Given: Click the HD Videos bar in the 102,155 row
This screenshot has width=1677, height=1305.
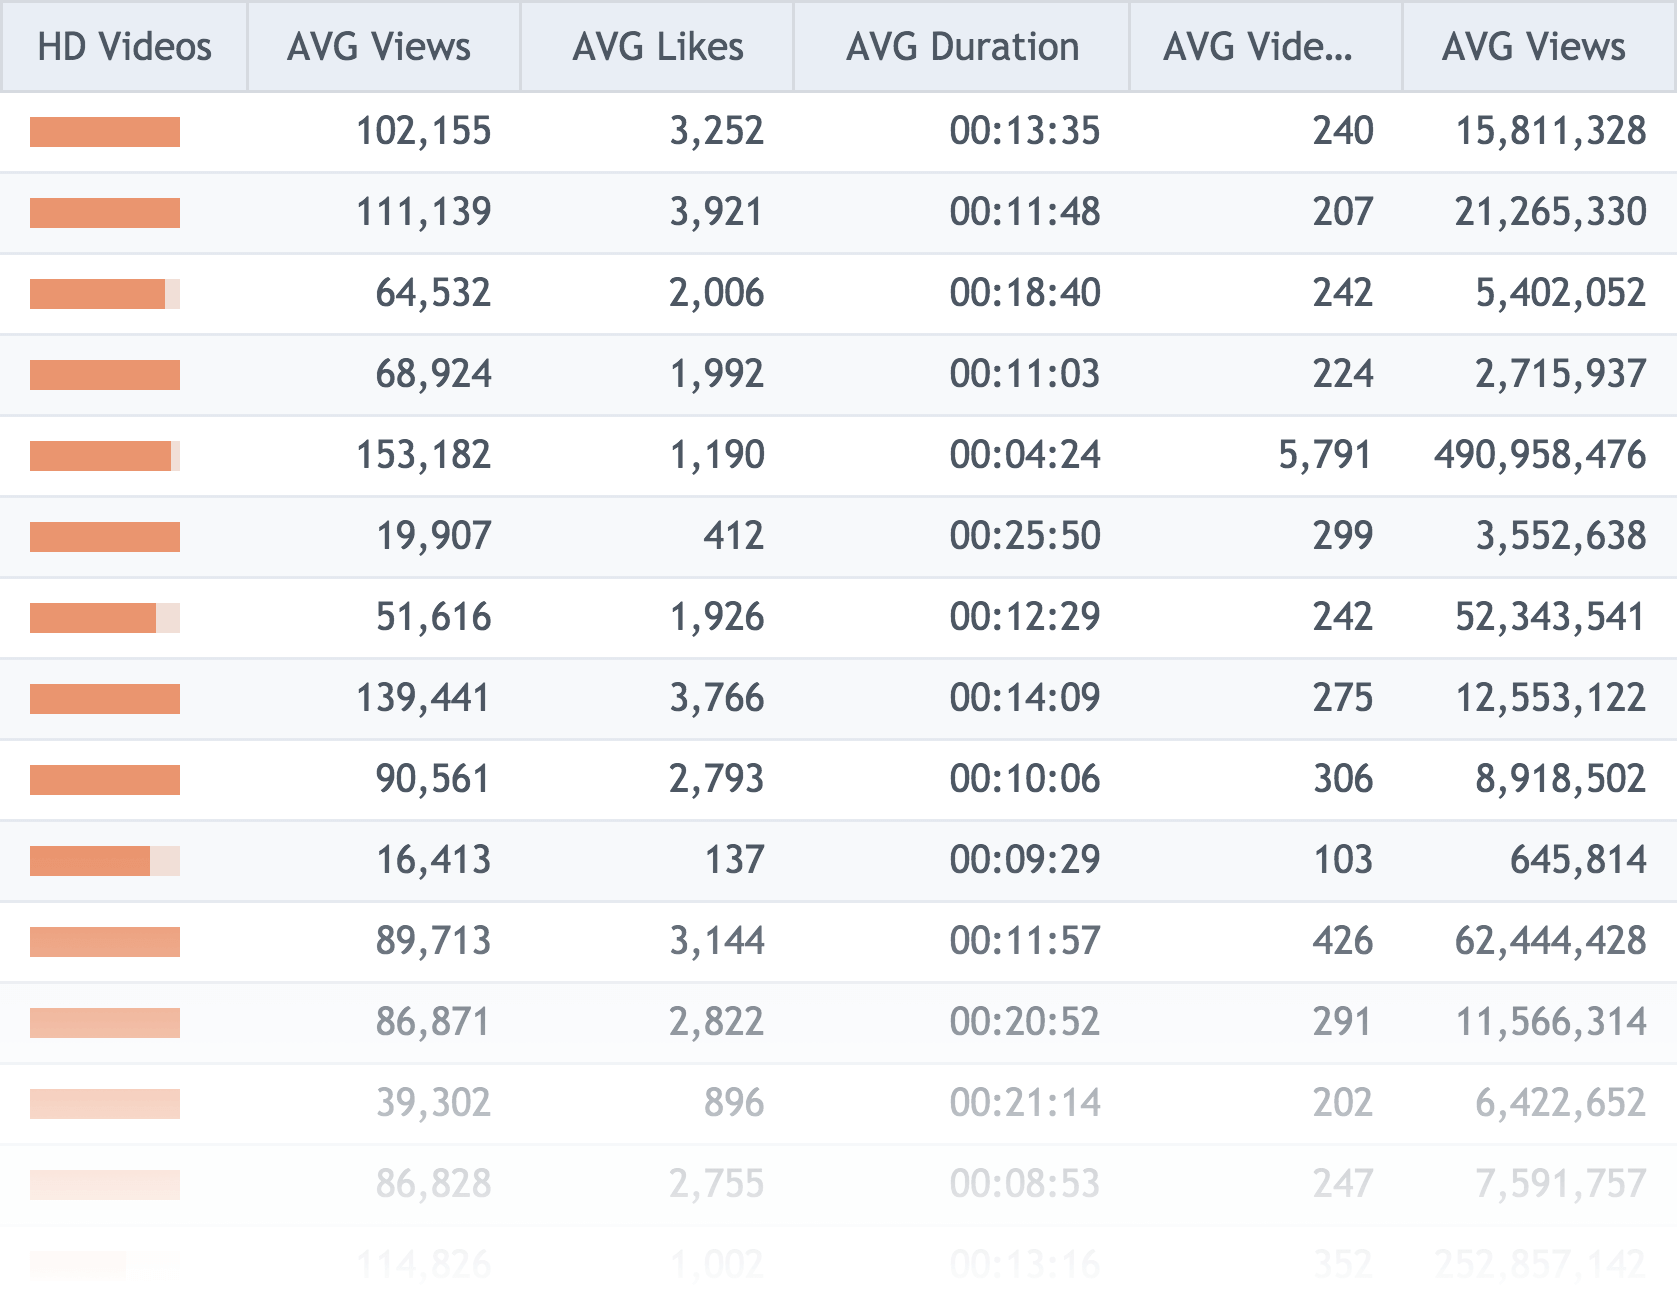Looking at the screenshot, I should pos(105,132).
